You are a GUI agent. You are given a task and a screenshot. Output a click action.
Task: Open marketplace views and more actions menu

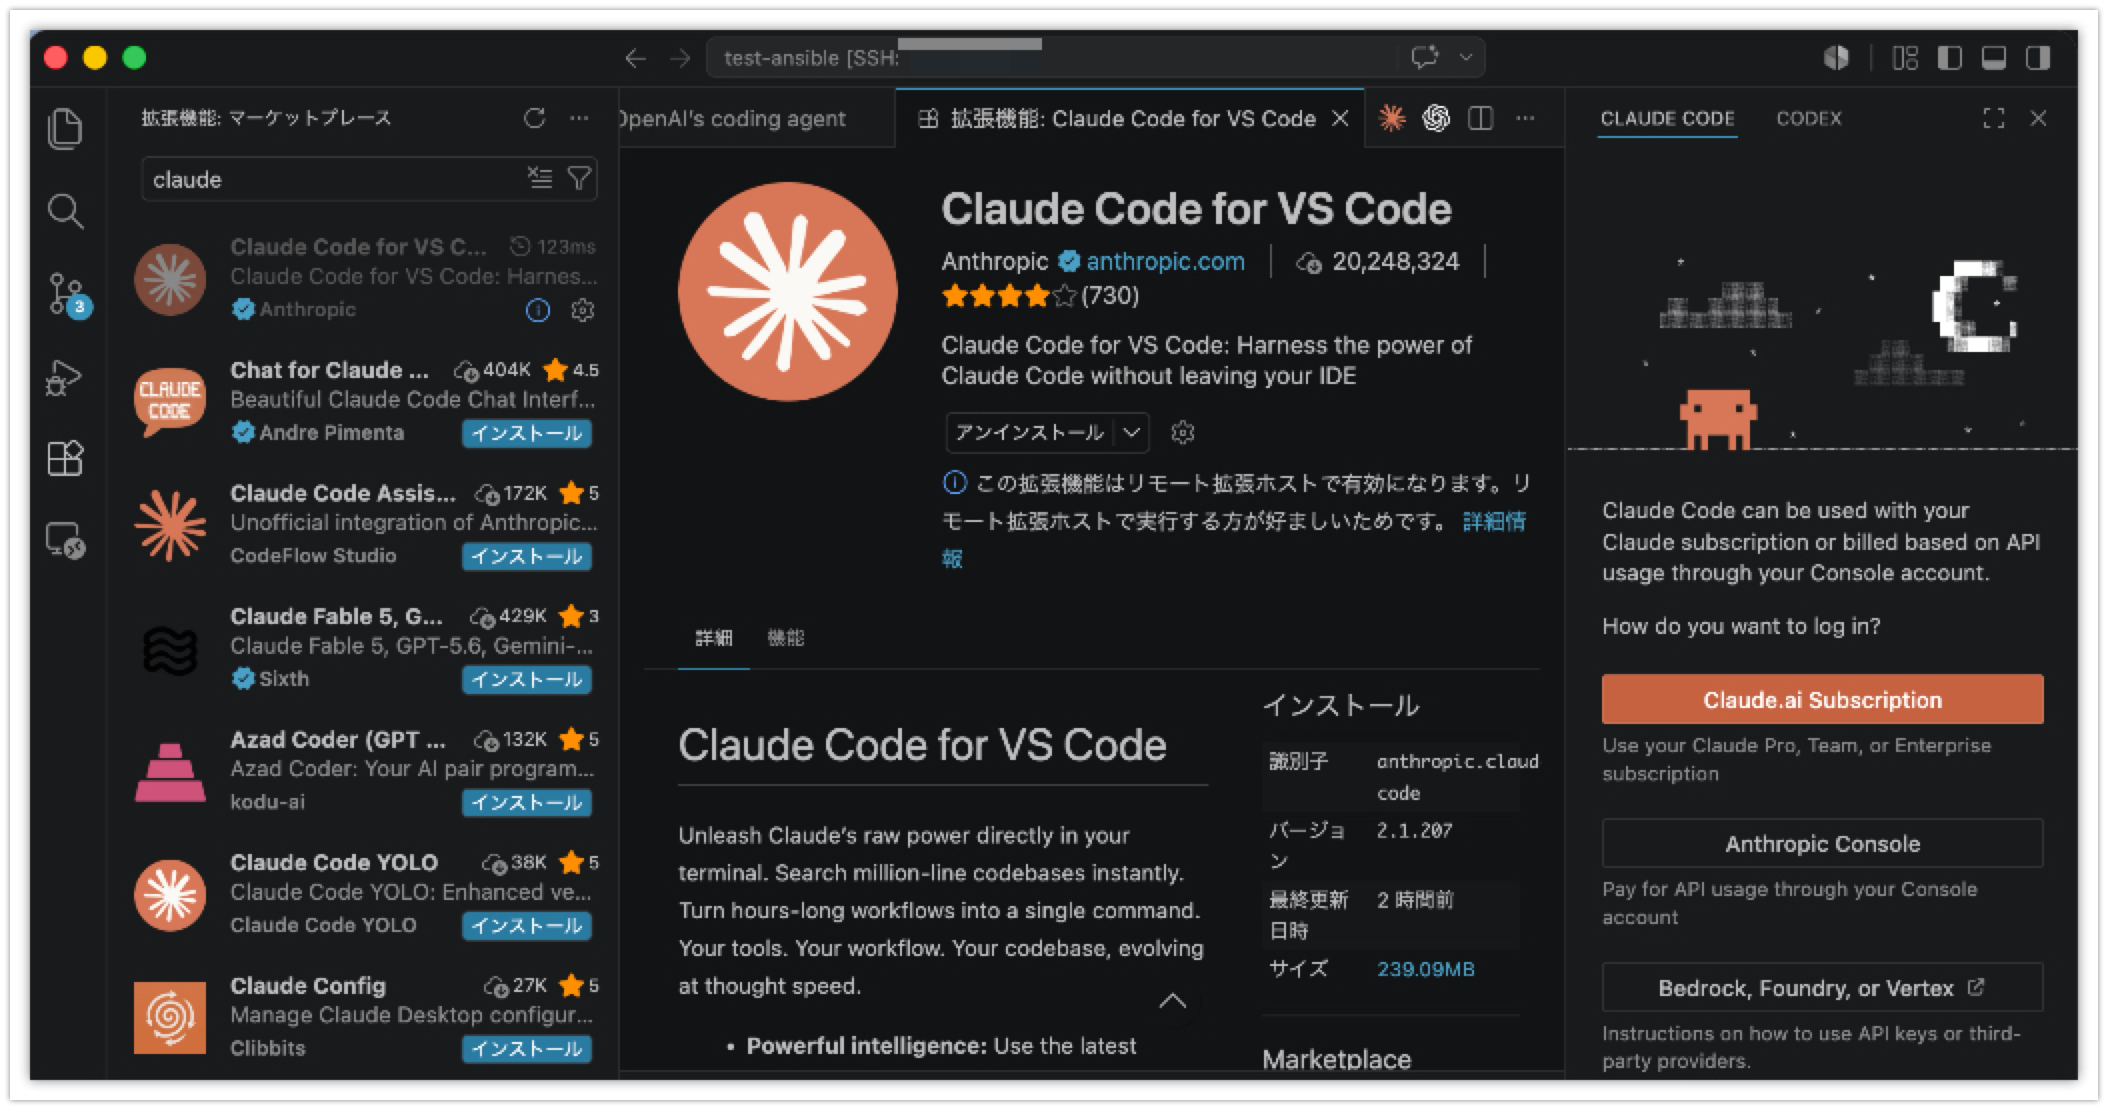pos(579,118)
